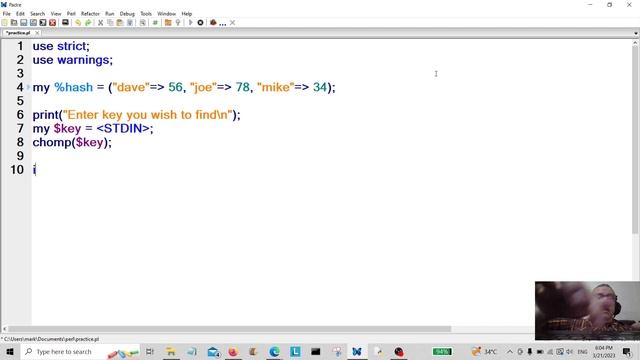Click the gray X icon ending the toolbar
Screen dimensions: 640x360
point(233,23)
